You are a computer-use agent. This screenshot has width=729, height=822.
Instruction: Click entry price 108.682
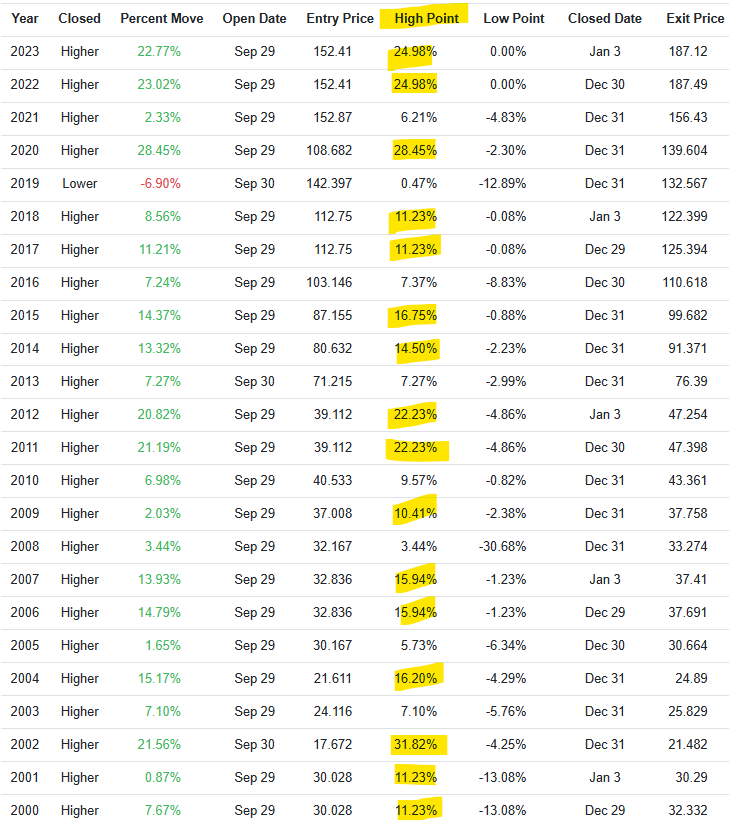(x=329, y=150)
